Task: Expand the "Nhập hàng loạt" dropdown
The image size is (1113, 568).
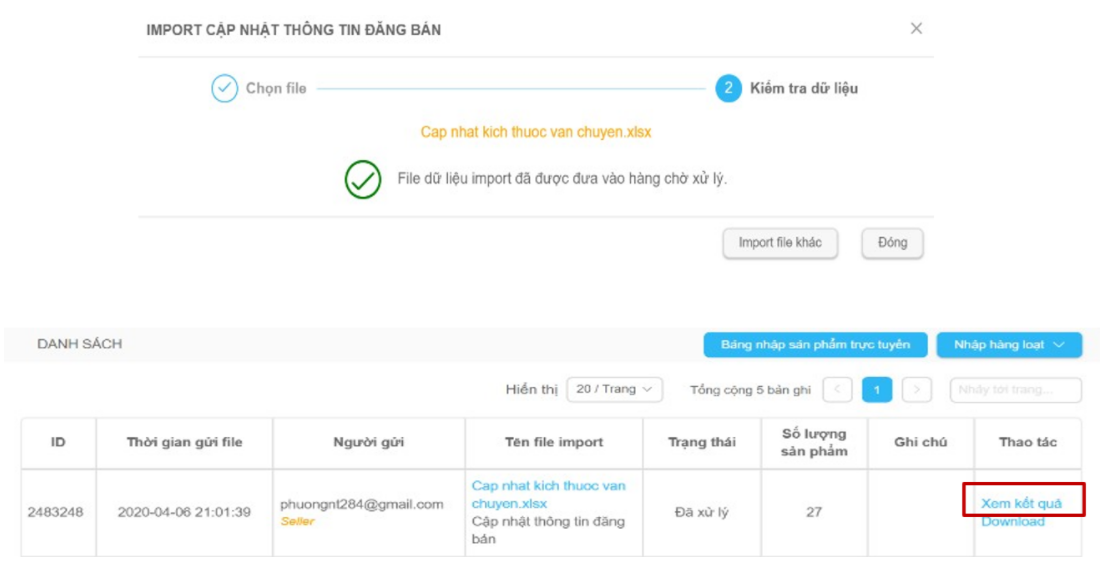Action: tap(1008, 345)
